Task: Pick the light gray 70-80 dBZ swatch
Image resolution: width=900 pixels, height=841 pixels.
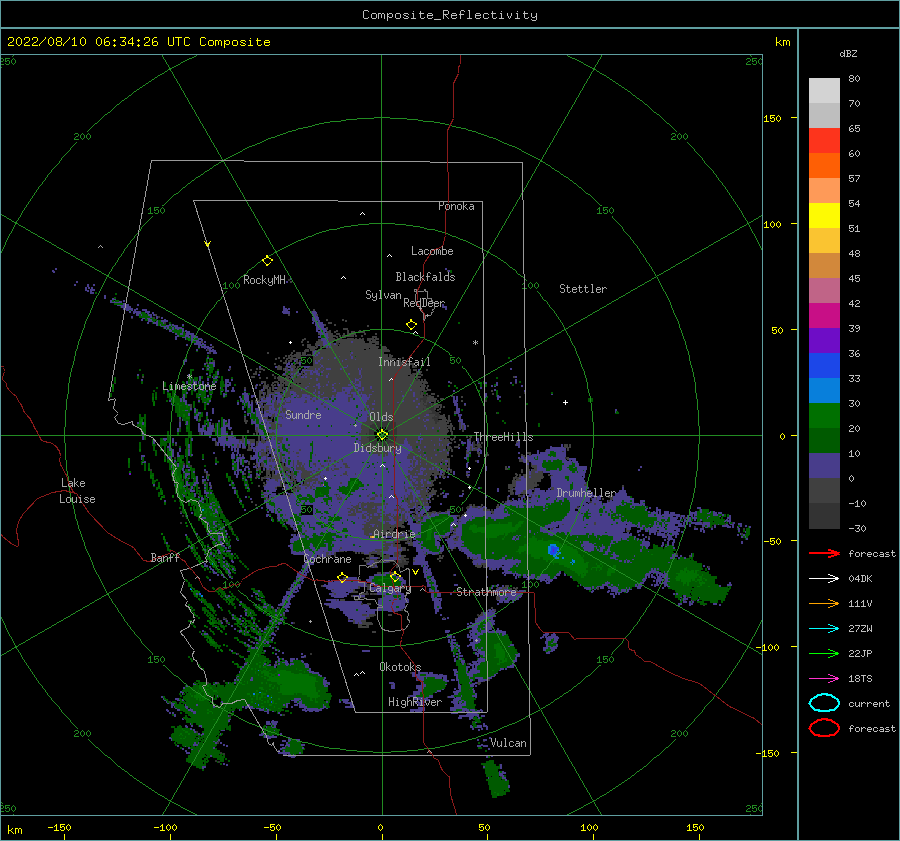Action: [824, 91]
